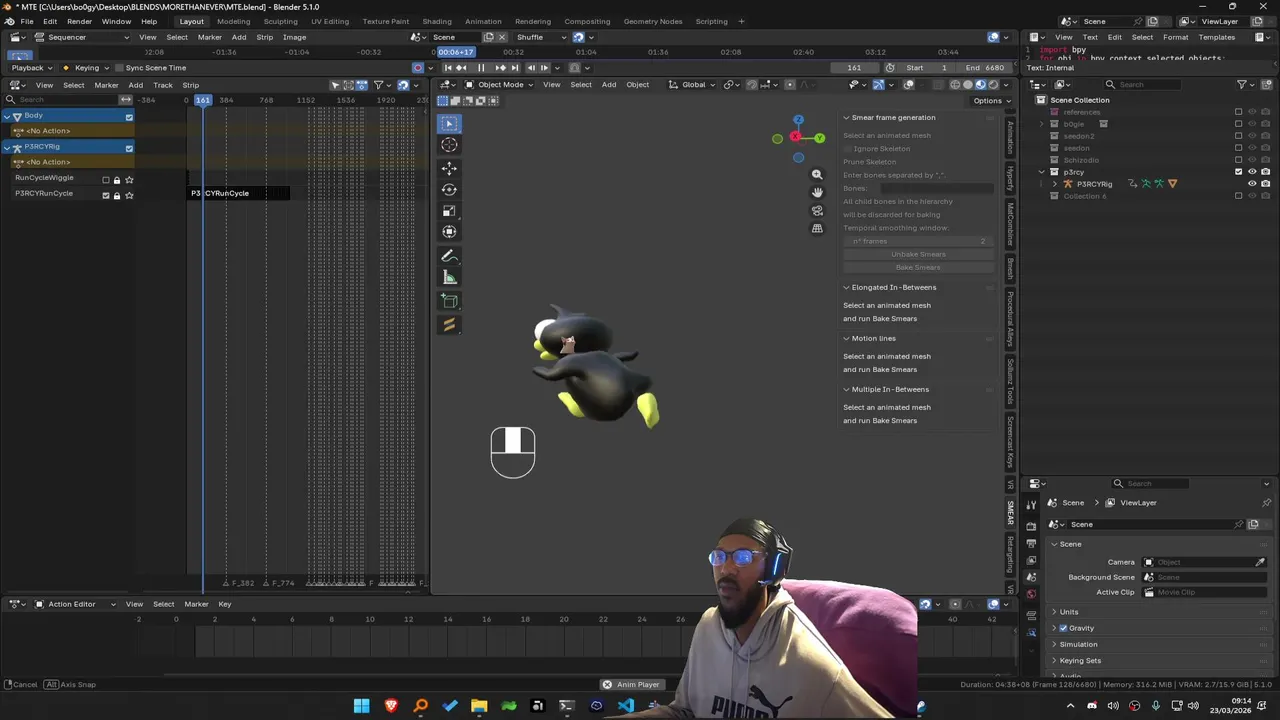Select the Move tool
The width and height of the screenshot is (1280, 720).
point(449,168)
